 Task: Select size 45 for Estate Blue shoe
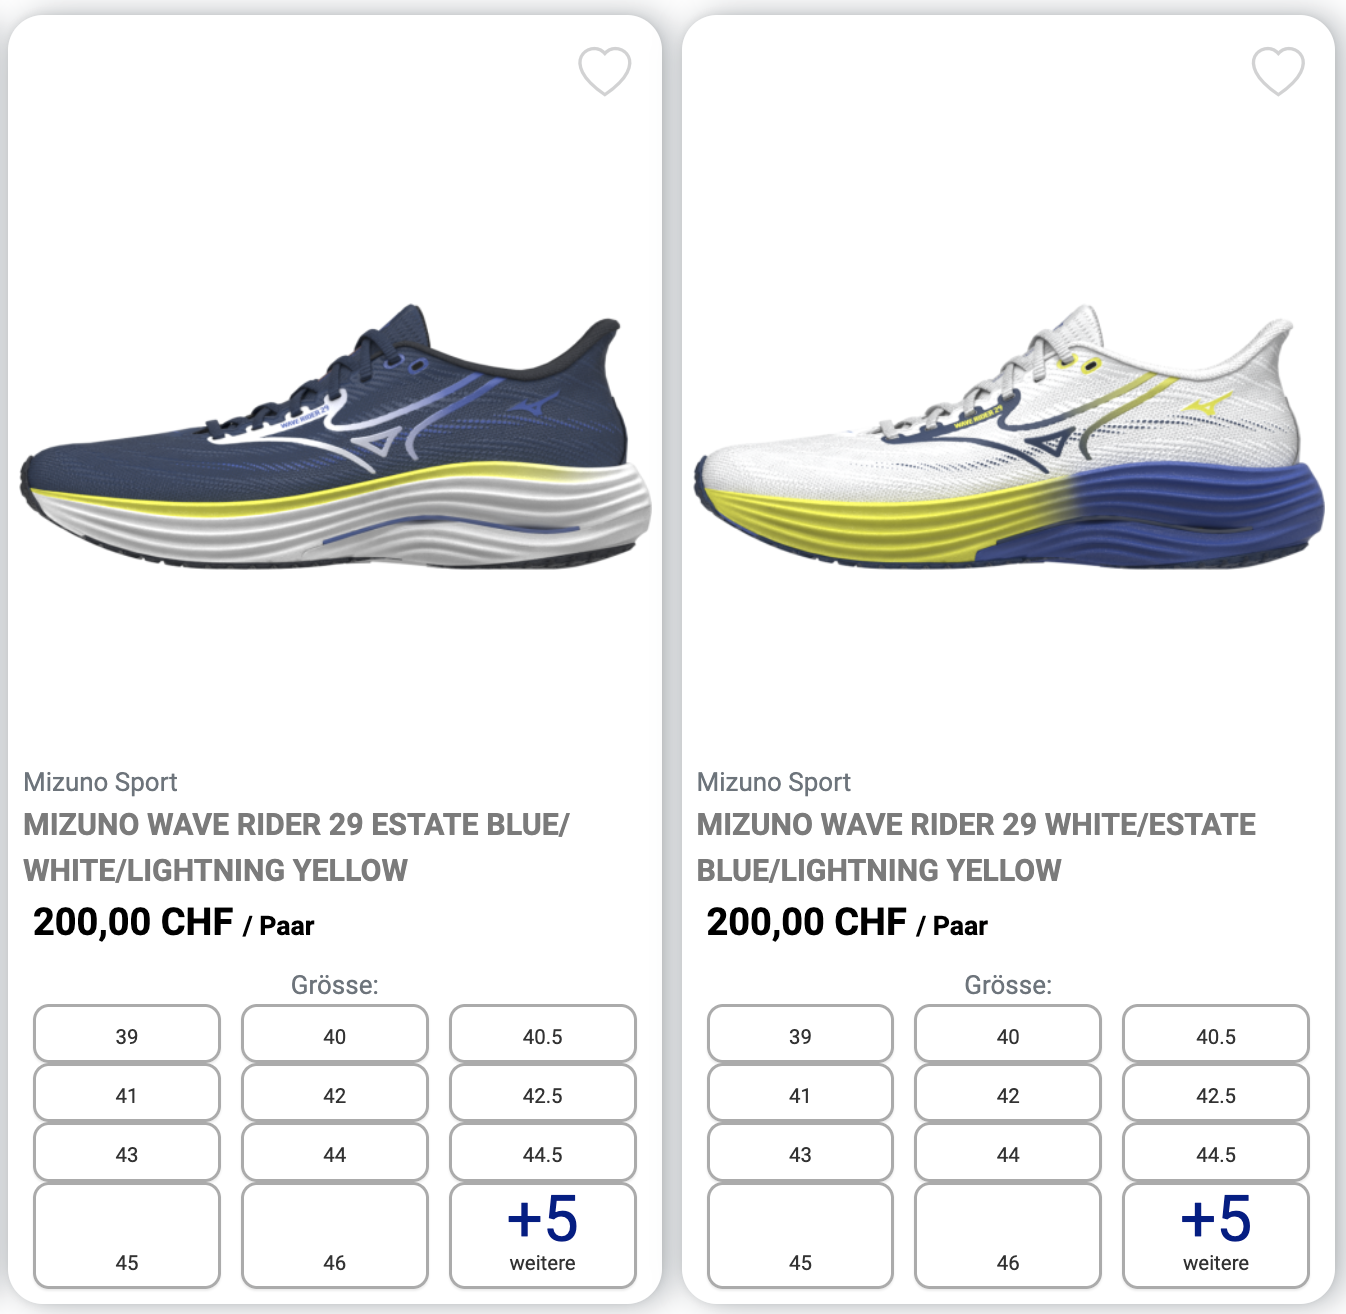point(127,1236)
